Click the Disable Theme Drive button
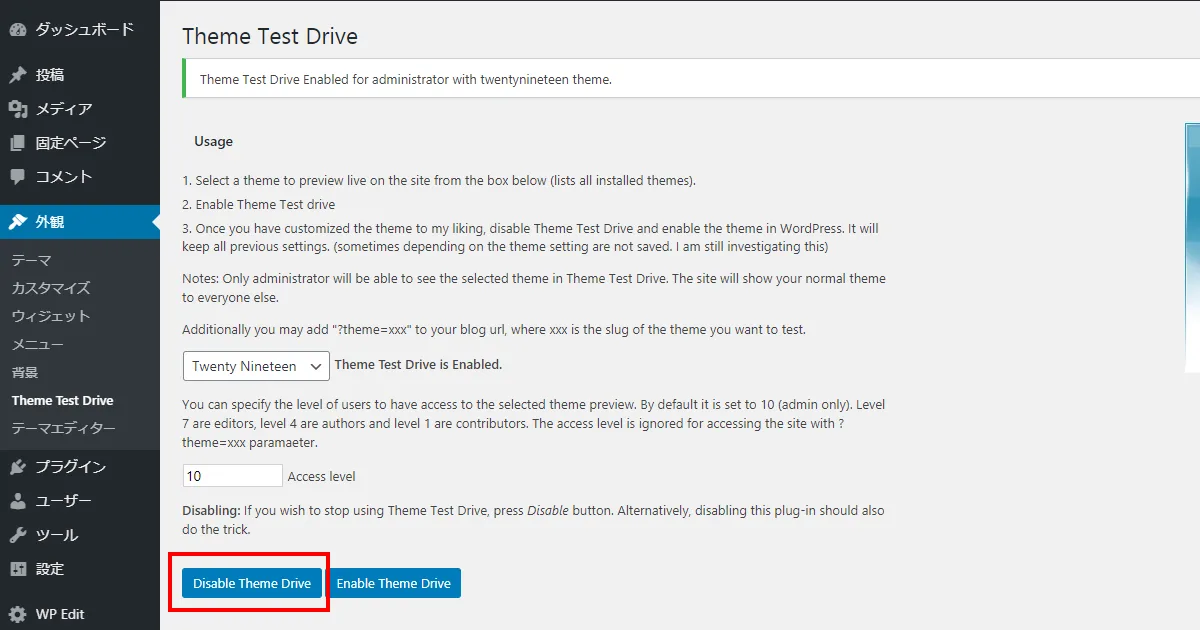 click(x=252, y=583)
